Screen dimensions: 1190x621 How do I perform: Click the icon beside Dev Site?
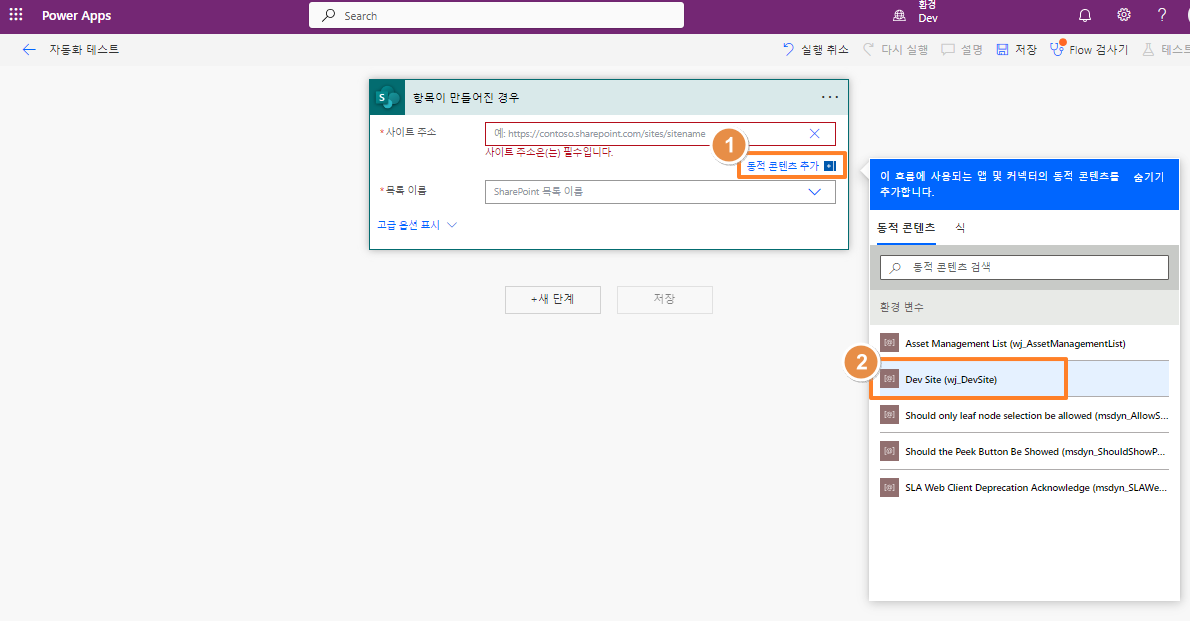click(x=889, y=378)
